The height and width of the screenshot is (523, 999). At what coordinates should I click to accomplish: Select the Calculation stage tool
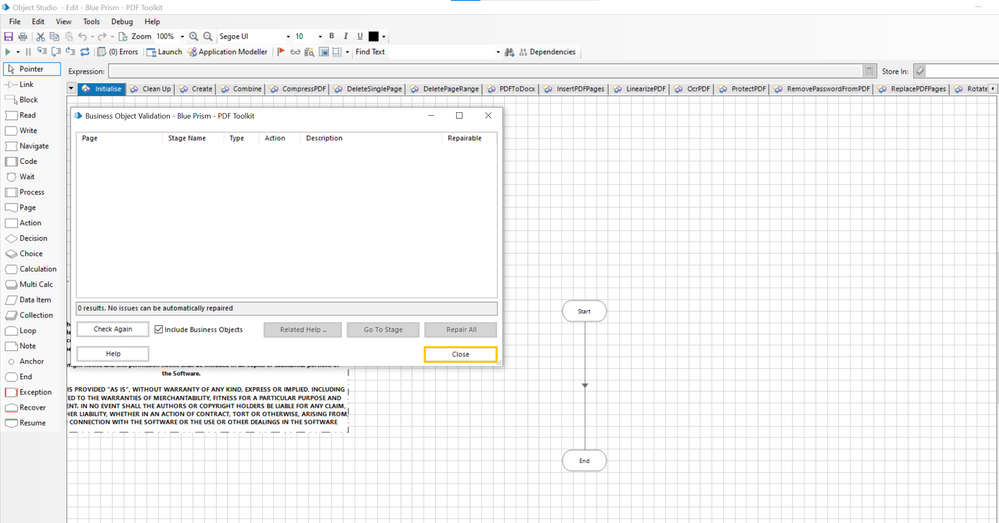38,269
